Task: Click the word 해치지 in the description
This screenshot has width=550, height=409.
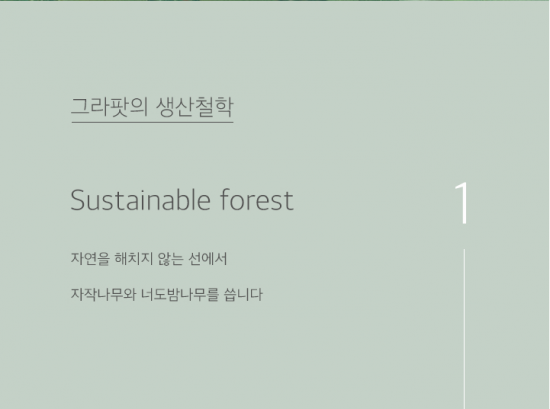Action: coord(134,259)
